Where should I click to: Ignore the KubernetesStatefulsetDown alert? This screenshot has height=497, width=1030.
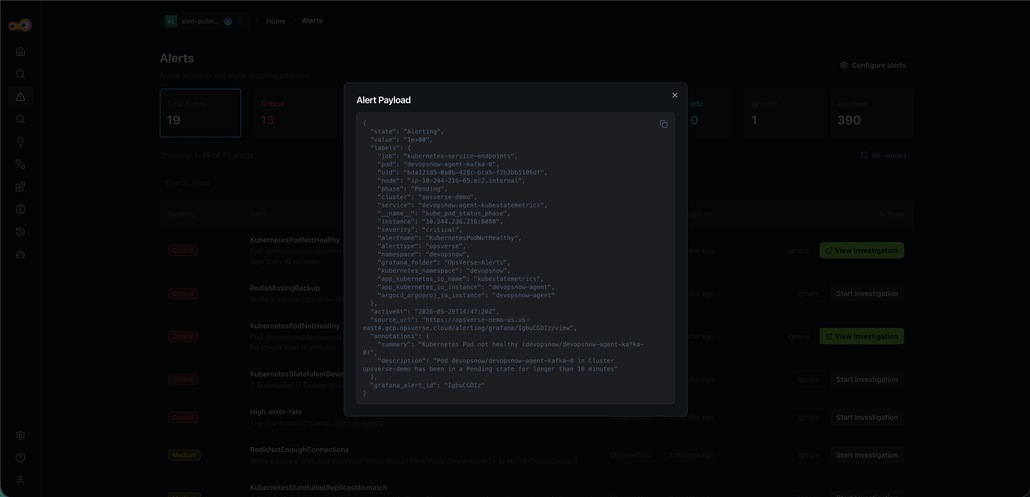point(808,379)
